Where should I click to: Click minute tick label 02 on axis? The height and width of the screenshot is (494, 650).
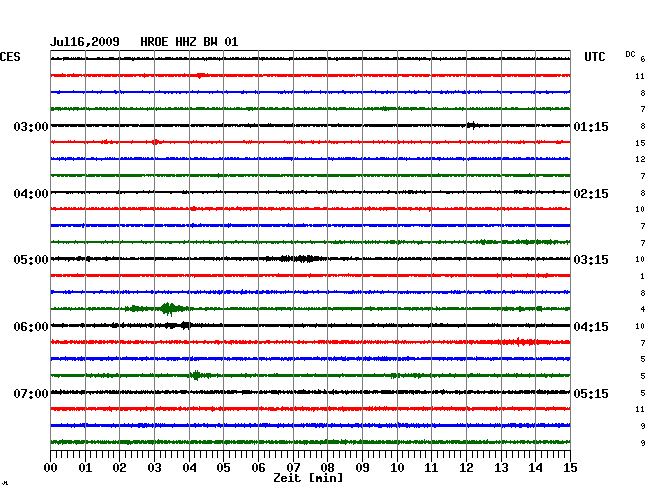pos(119,468)
